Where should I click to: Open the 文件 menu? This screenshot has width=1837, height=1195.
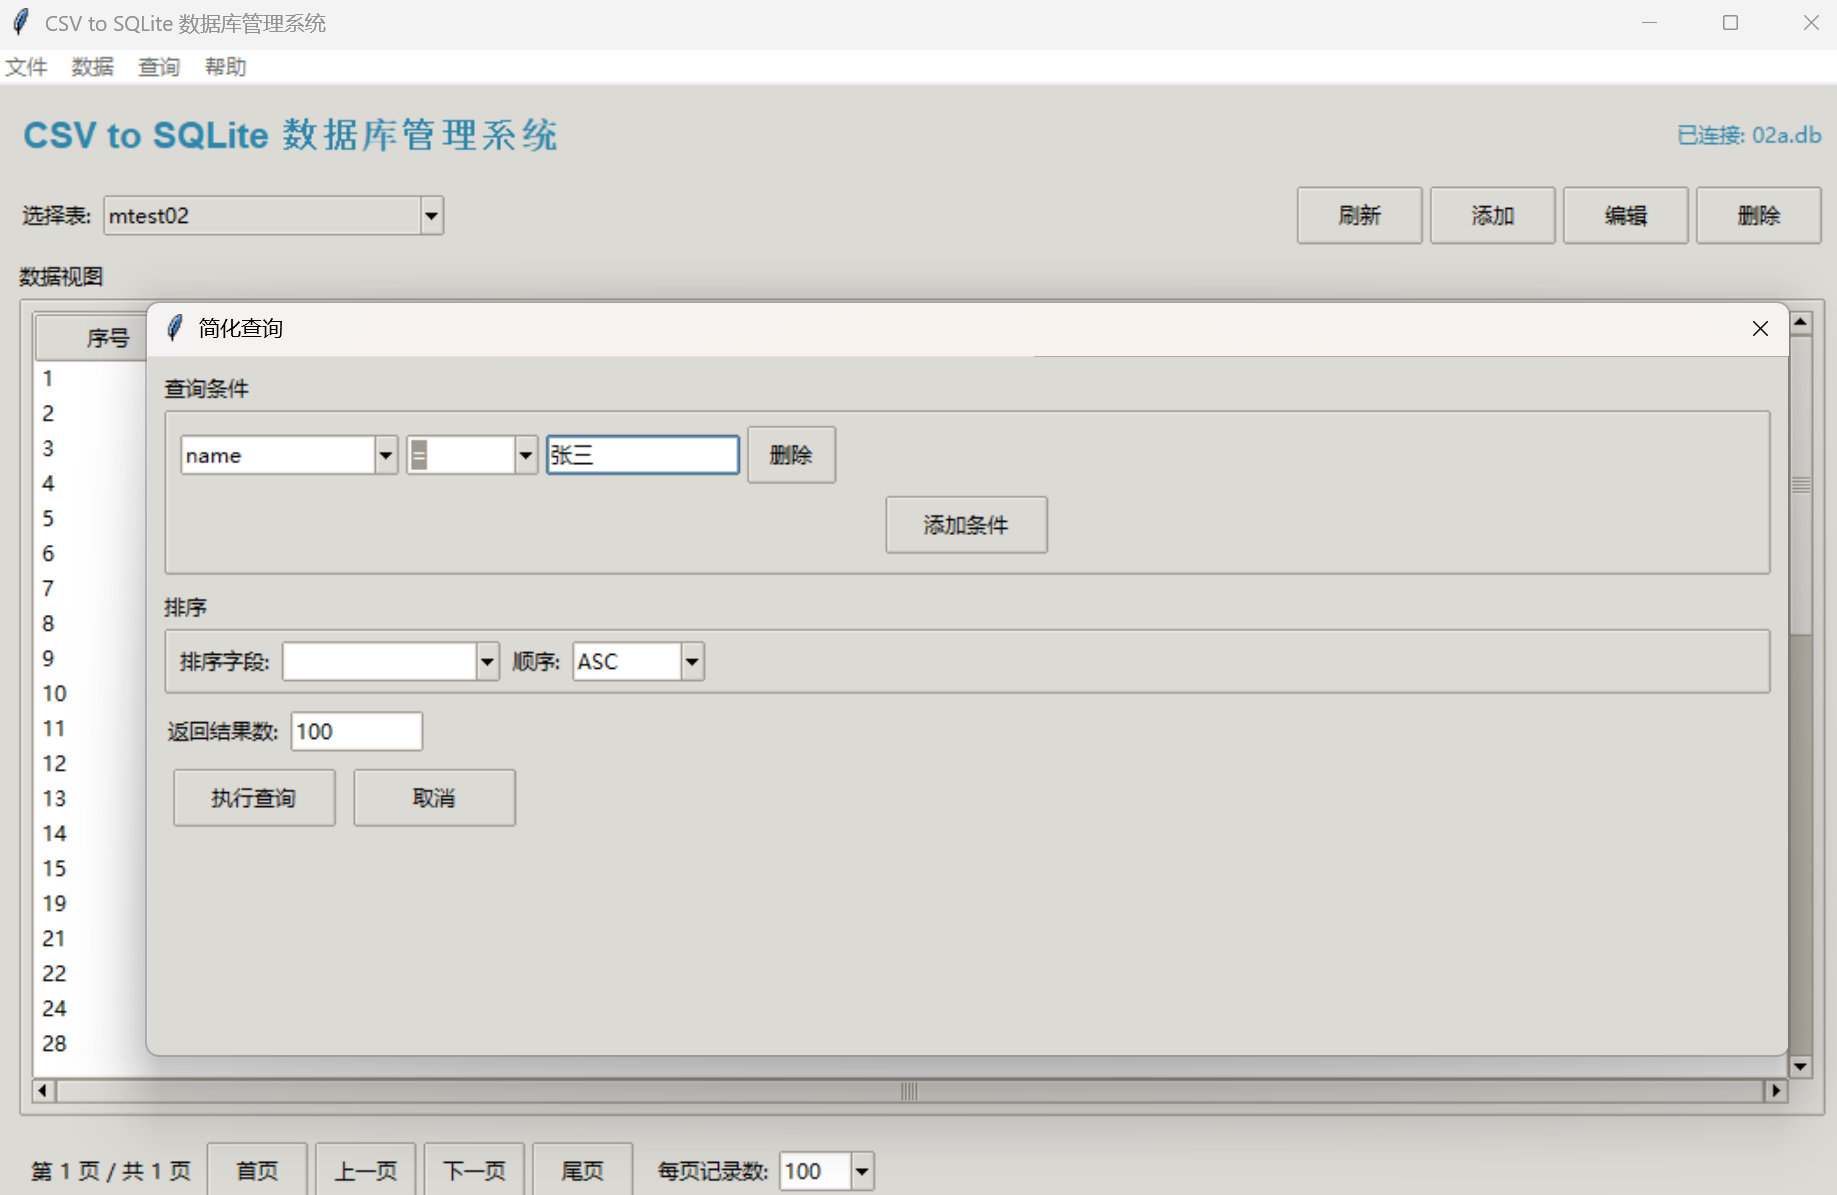(26, 66)
